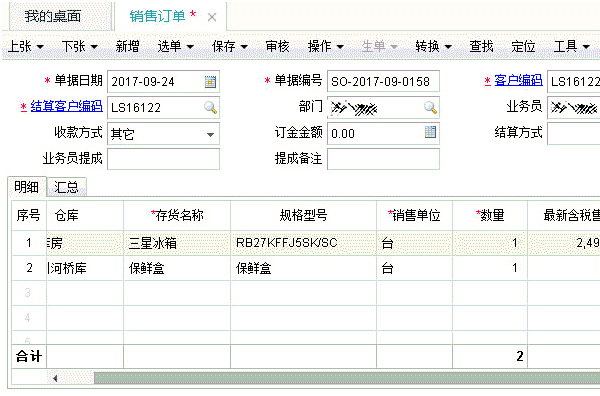The image size is (600, 396).
Task: Click the horizontal scrollbar thumb
Action: coord(347,378)
